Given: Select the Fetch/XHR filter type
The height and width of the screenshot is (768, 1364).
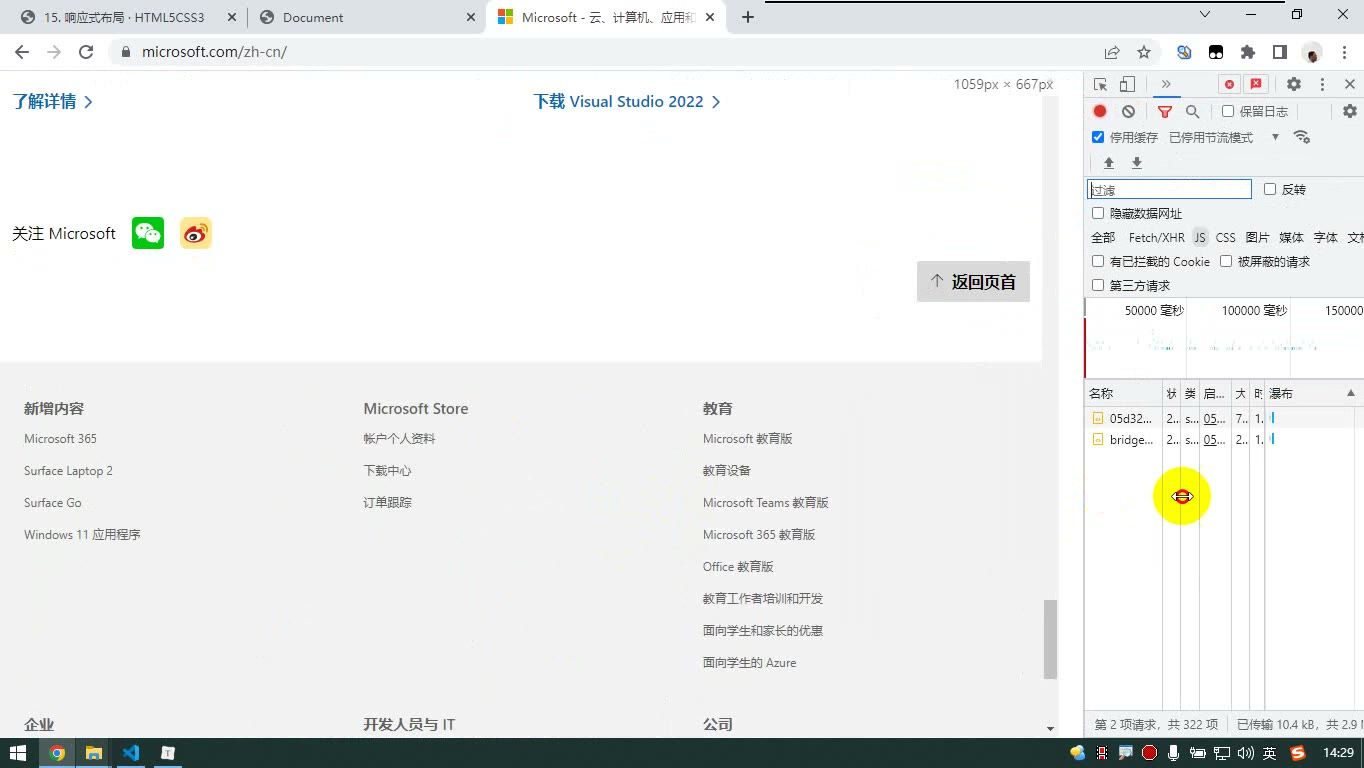Looking at the screenshot, I should pyautogui.click(x=1156, y=237).
